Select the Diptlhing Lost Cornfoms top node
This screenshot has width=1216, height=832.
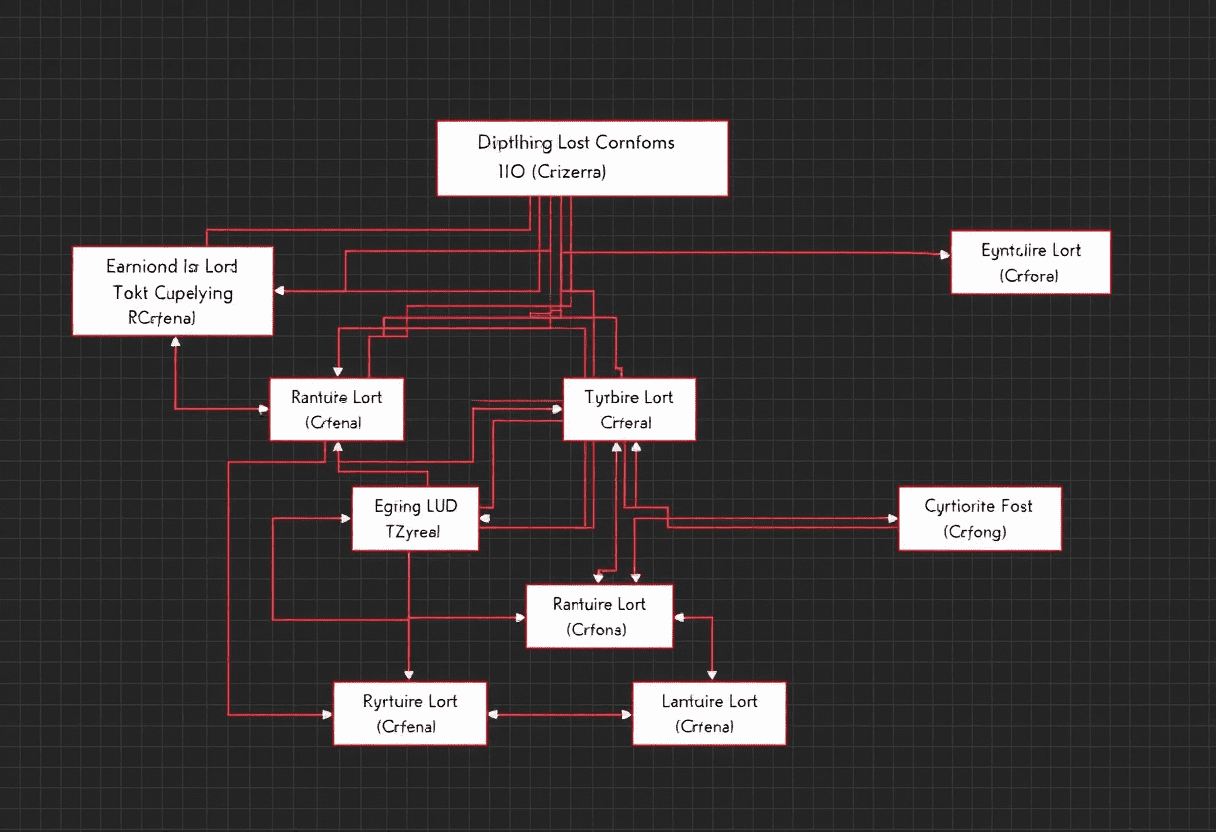click(x=582, y=158)
